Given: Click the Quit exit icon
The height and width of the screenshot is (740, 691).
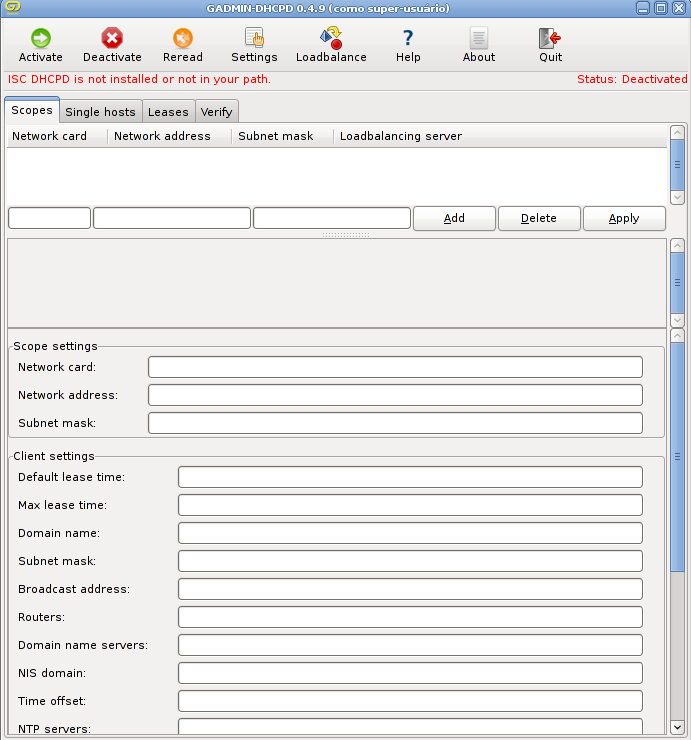Looking at the screenshot, I should point(550,38).
